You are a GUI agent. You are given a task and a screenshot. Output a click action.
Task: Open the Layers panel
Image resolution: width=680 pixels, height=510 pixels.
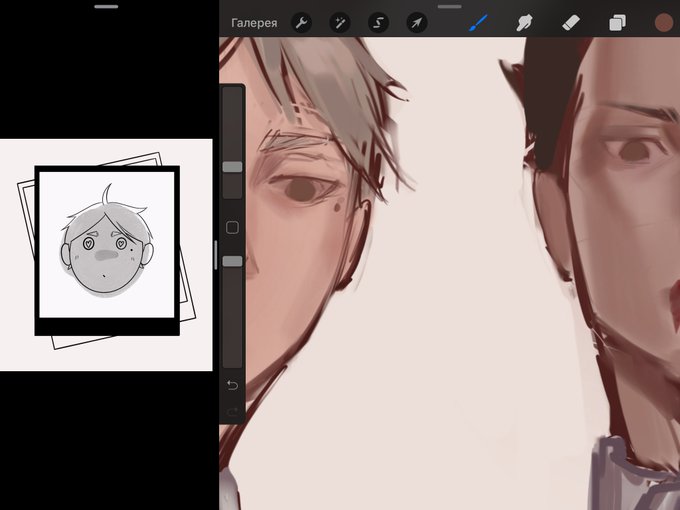[617, 23]
